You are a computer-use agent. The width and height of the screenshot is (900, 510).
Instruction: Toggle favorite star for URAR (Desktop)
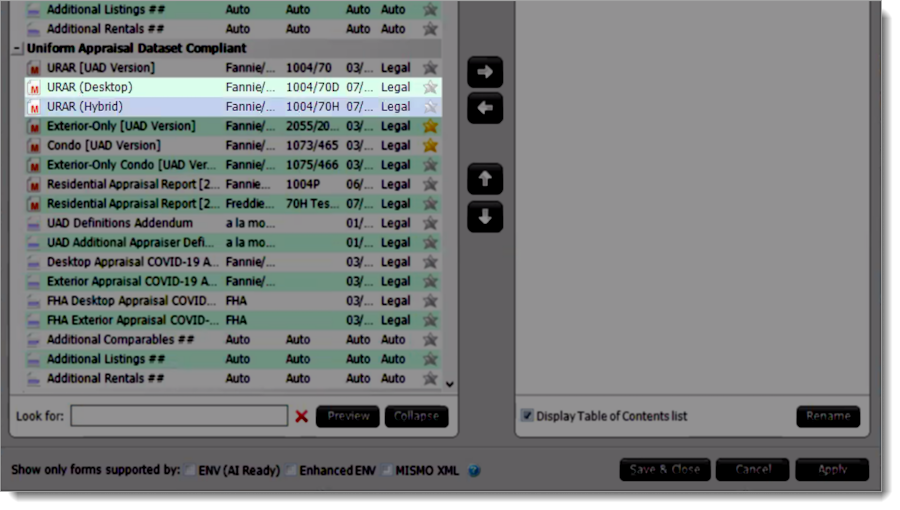point(430,87)
